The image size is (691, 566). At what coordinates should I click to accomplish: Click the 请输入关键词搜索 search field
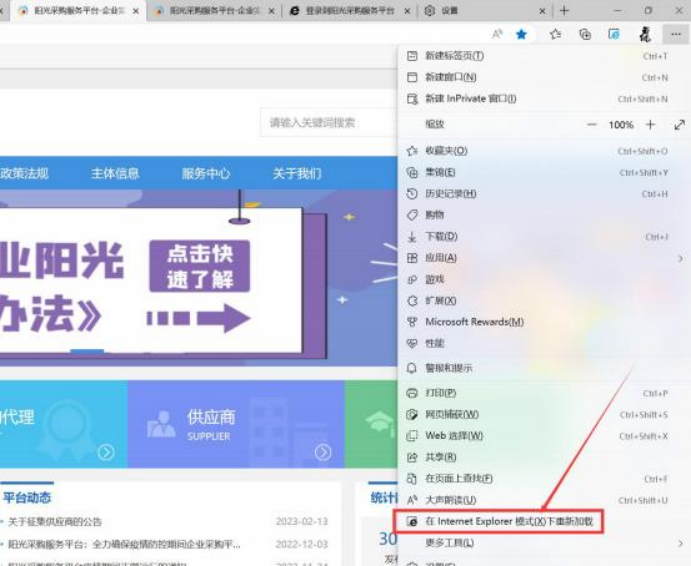[328, 123]
